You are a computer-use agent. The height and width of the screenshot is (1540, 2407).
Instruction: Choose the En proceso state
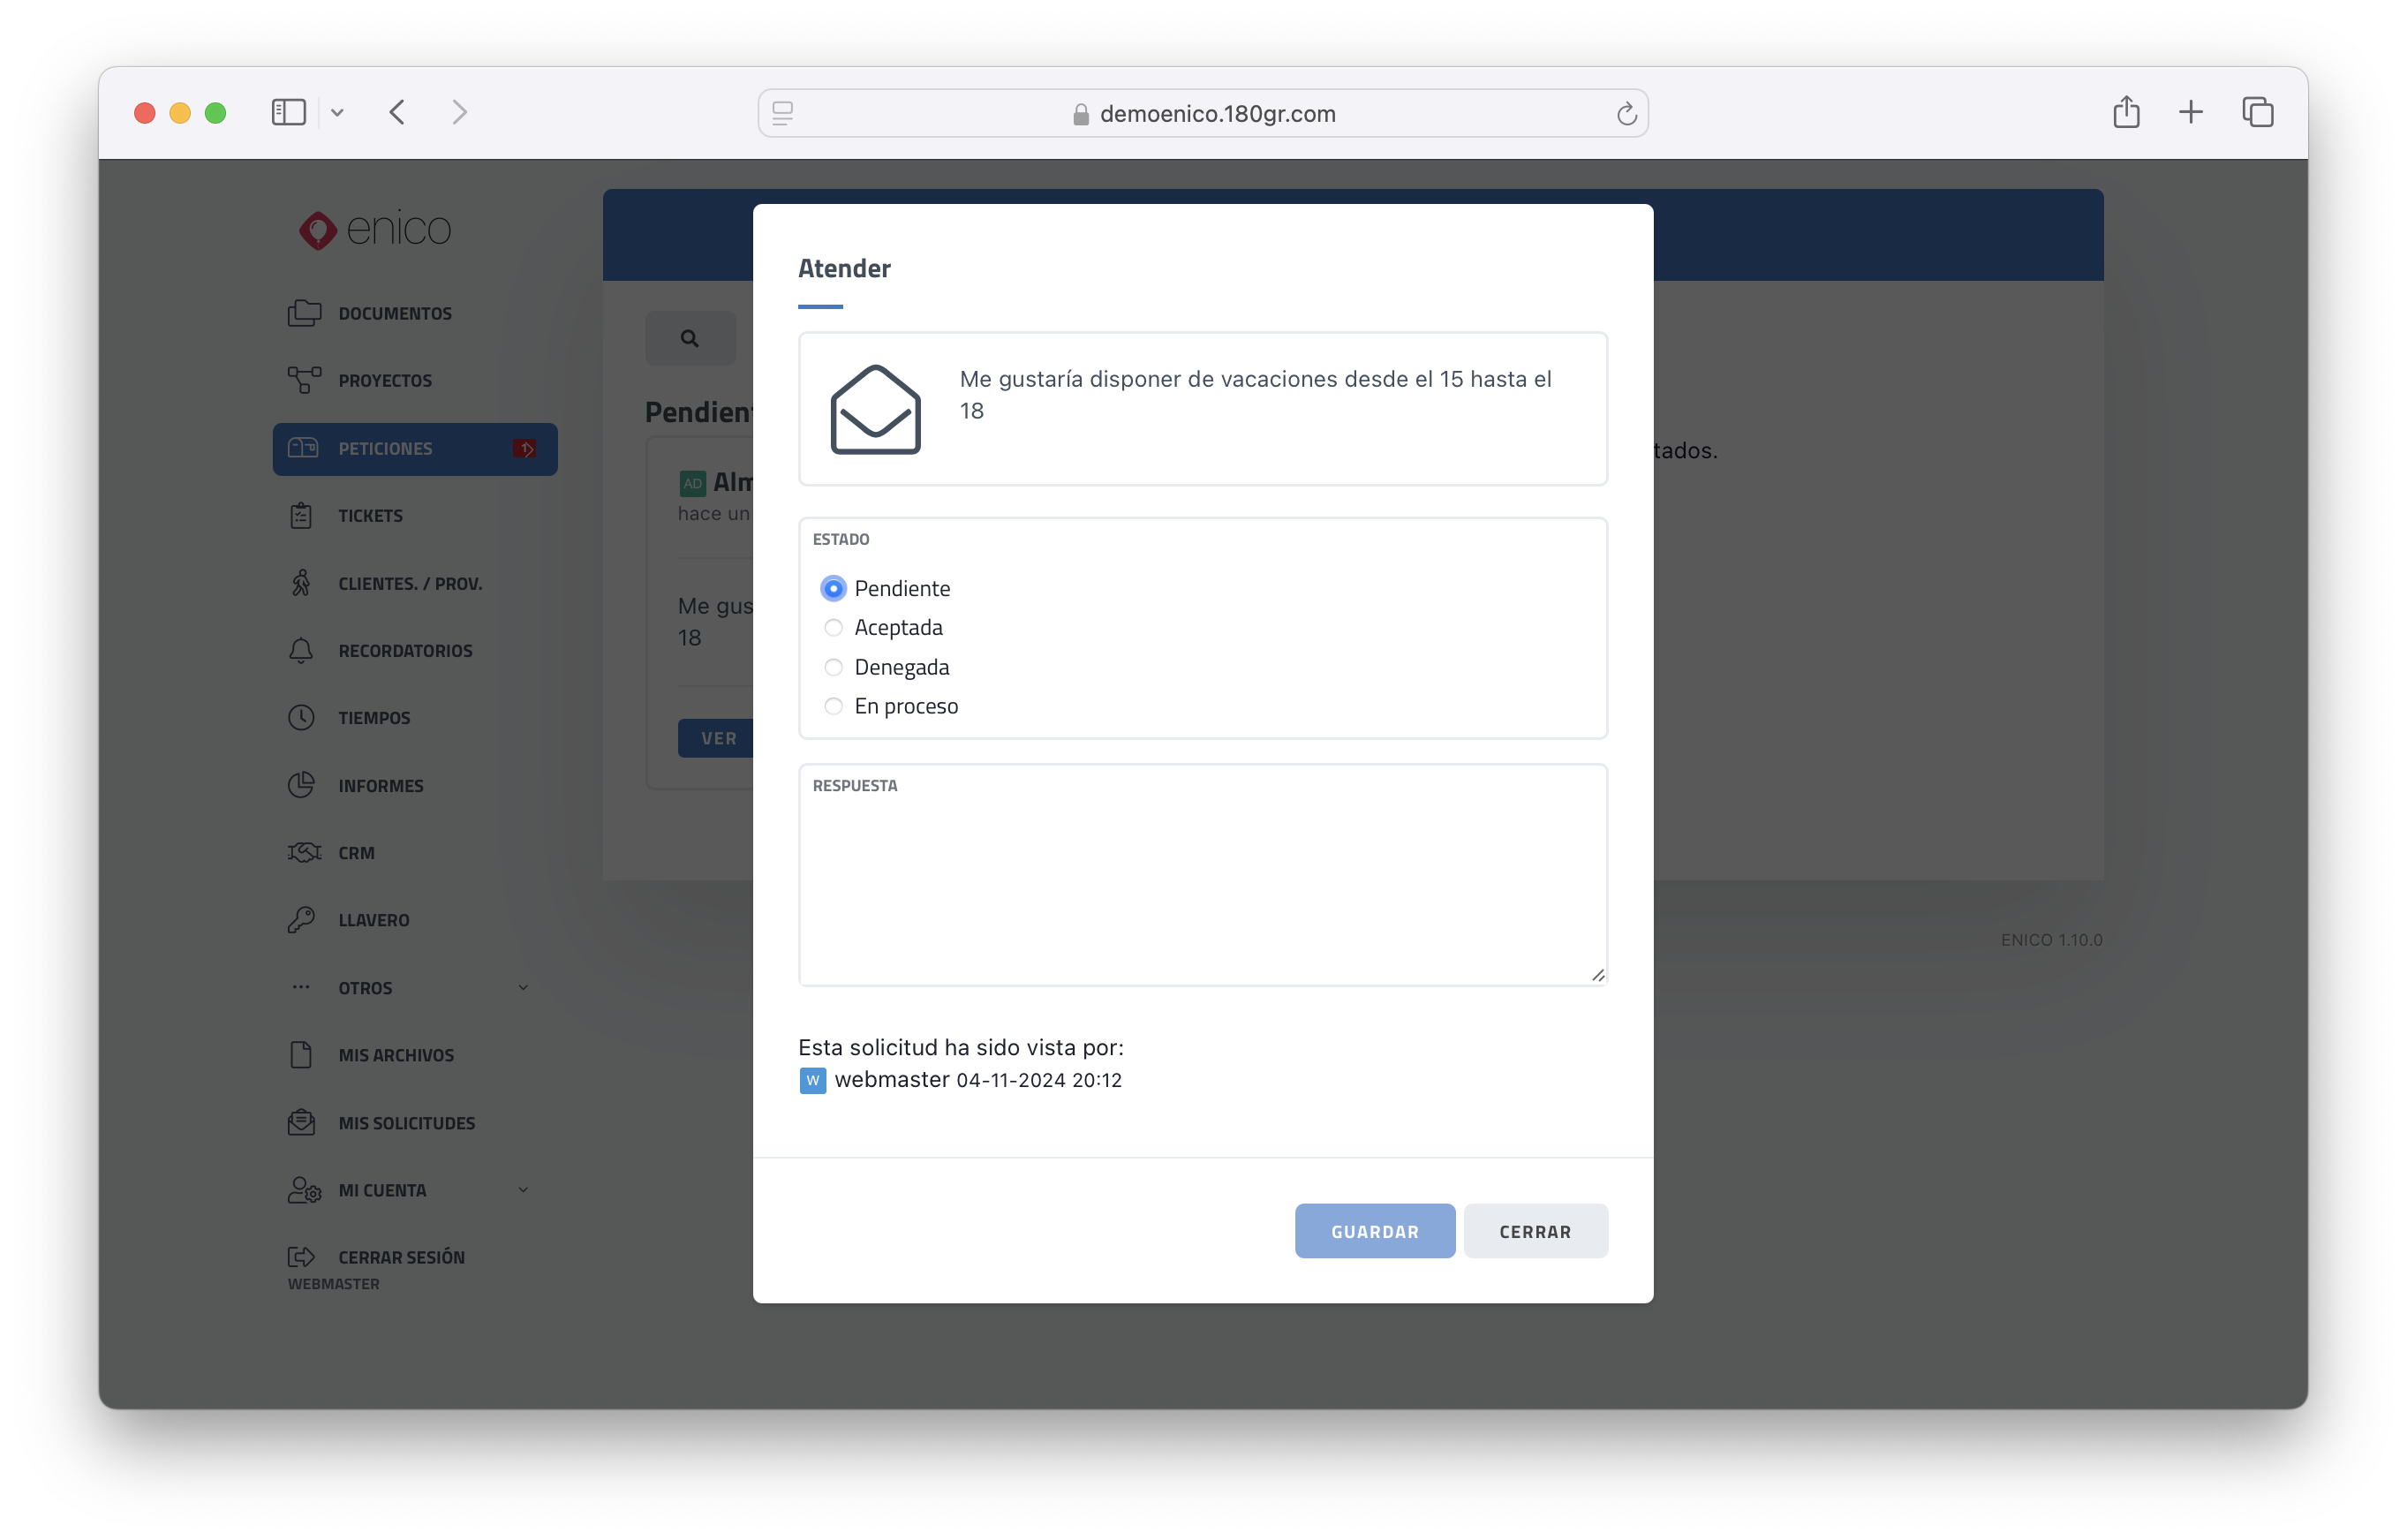pyautogui.click(x=833, y=707)
